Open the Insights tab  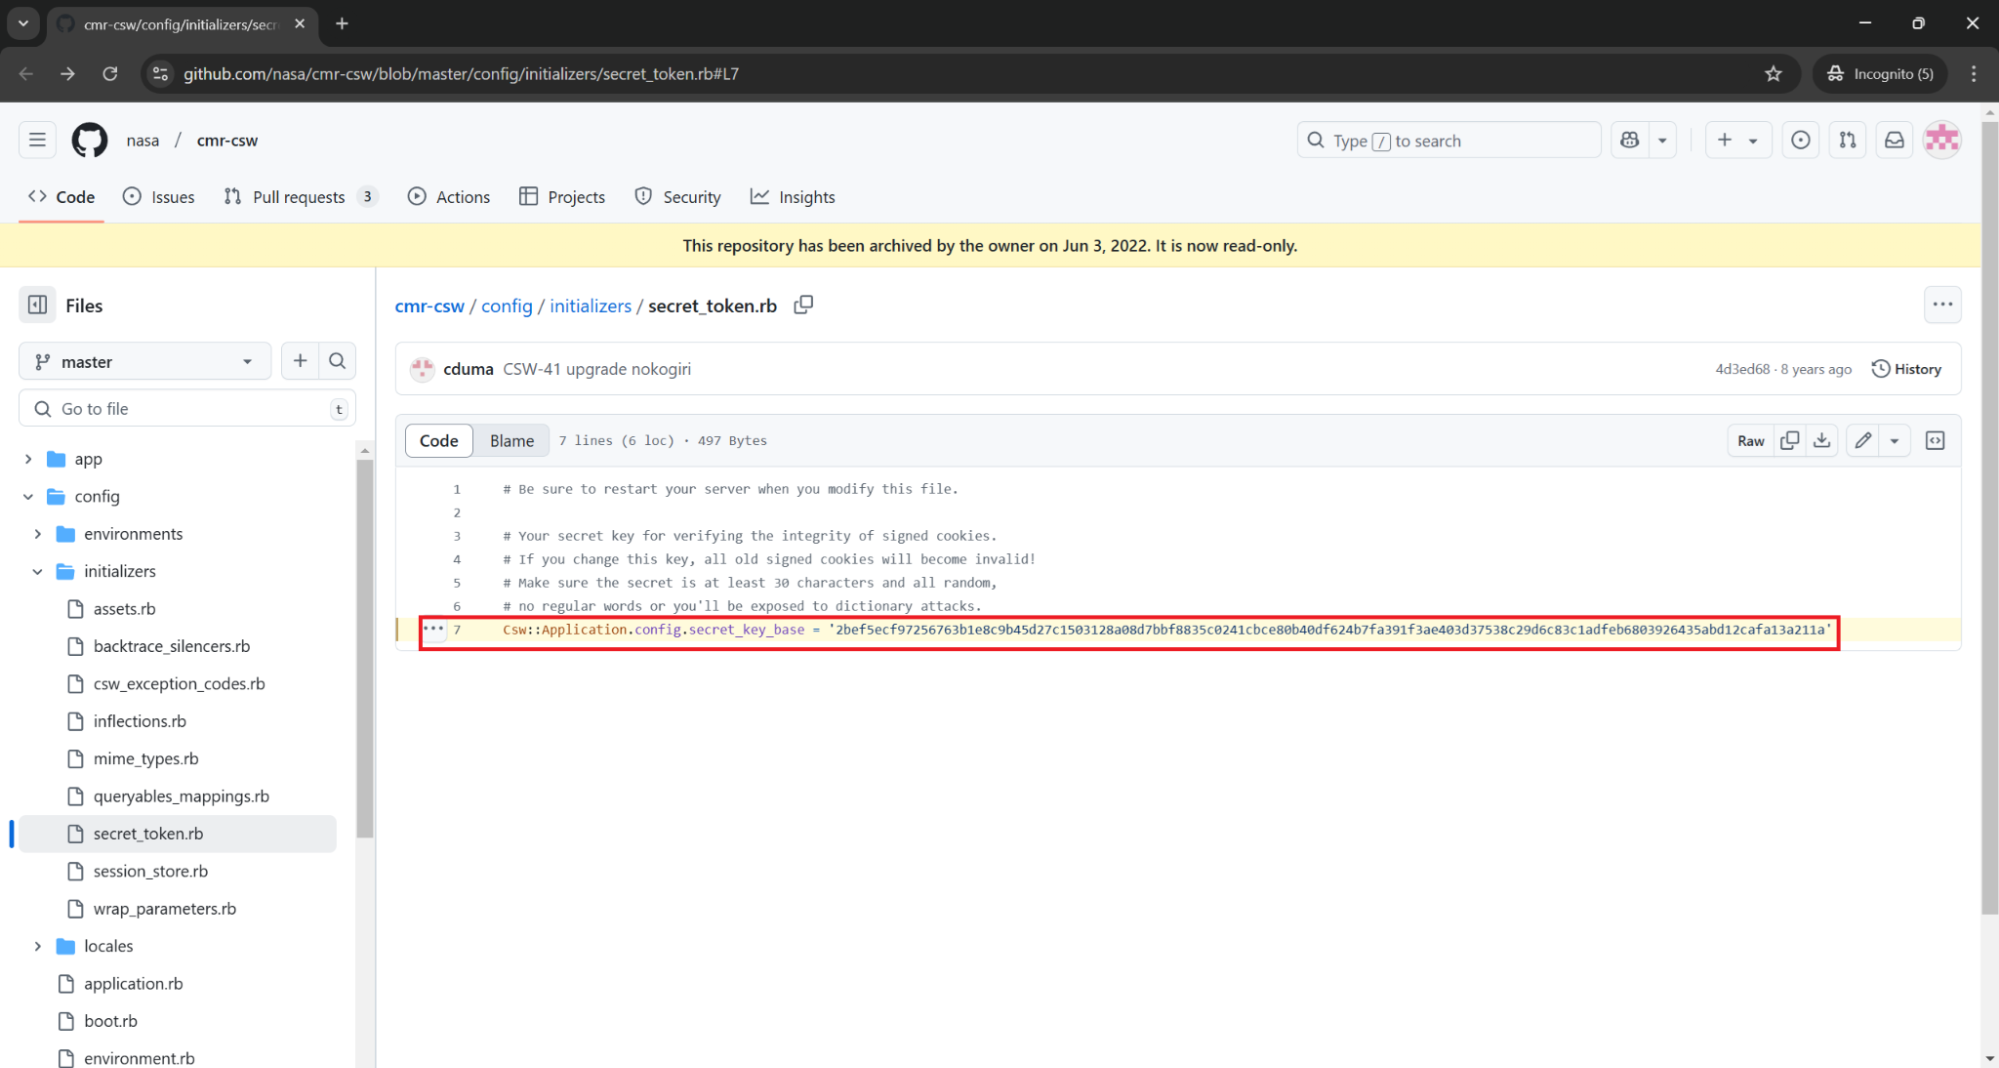point(793,197)
